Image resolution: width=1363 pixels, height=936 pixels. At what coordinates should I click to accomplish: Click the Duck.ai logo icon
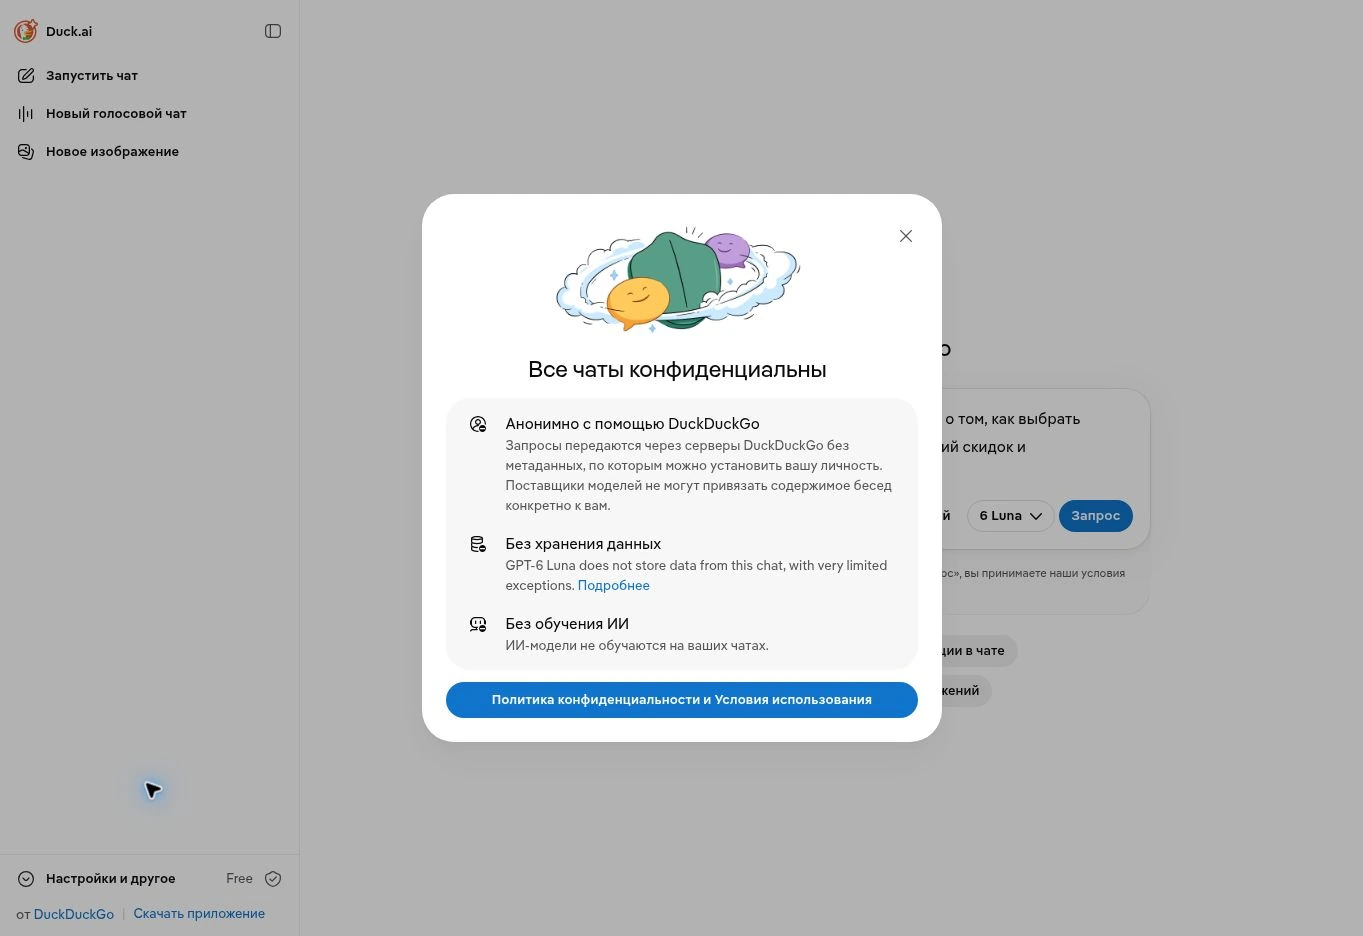26,31
